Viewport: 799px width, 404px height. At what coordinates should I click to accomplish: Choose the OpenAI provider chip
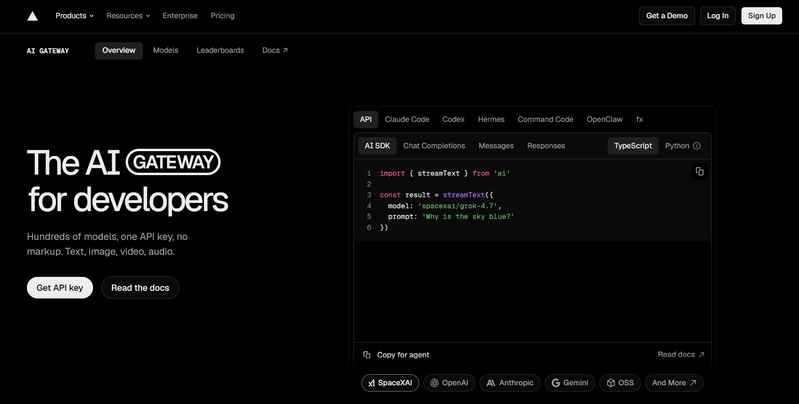(x=449, y=383)
